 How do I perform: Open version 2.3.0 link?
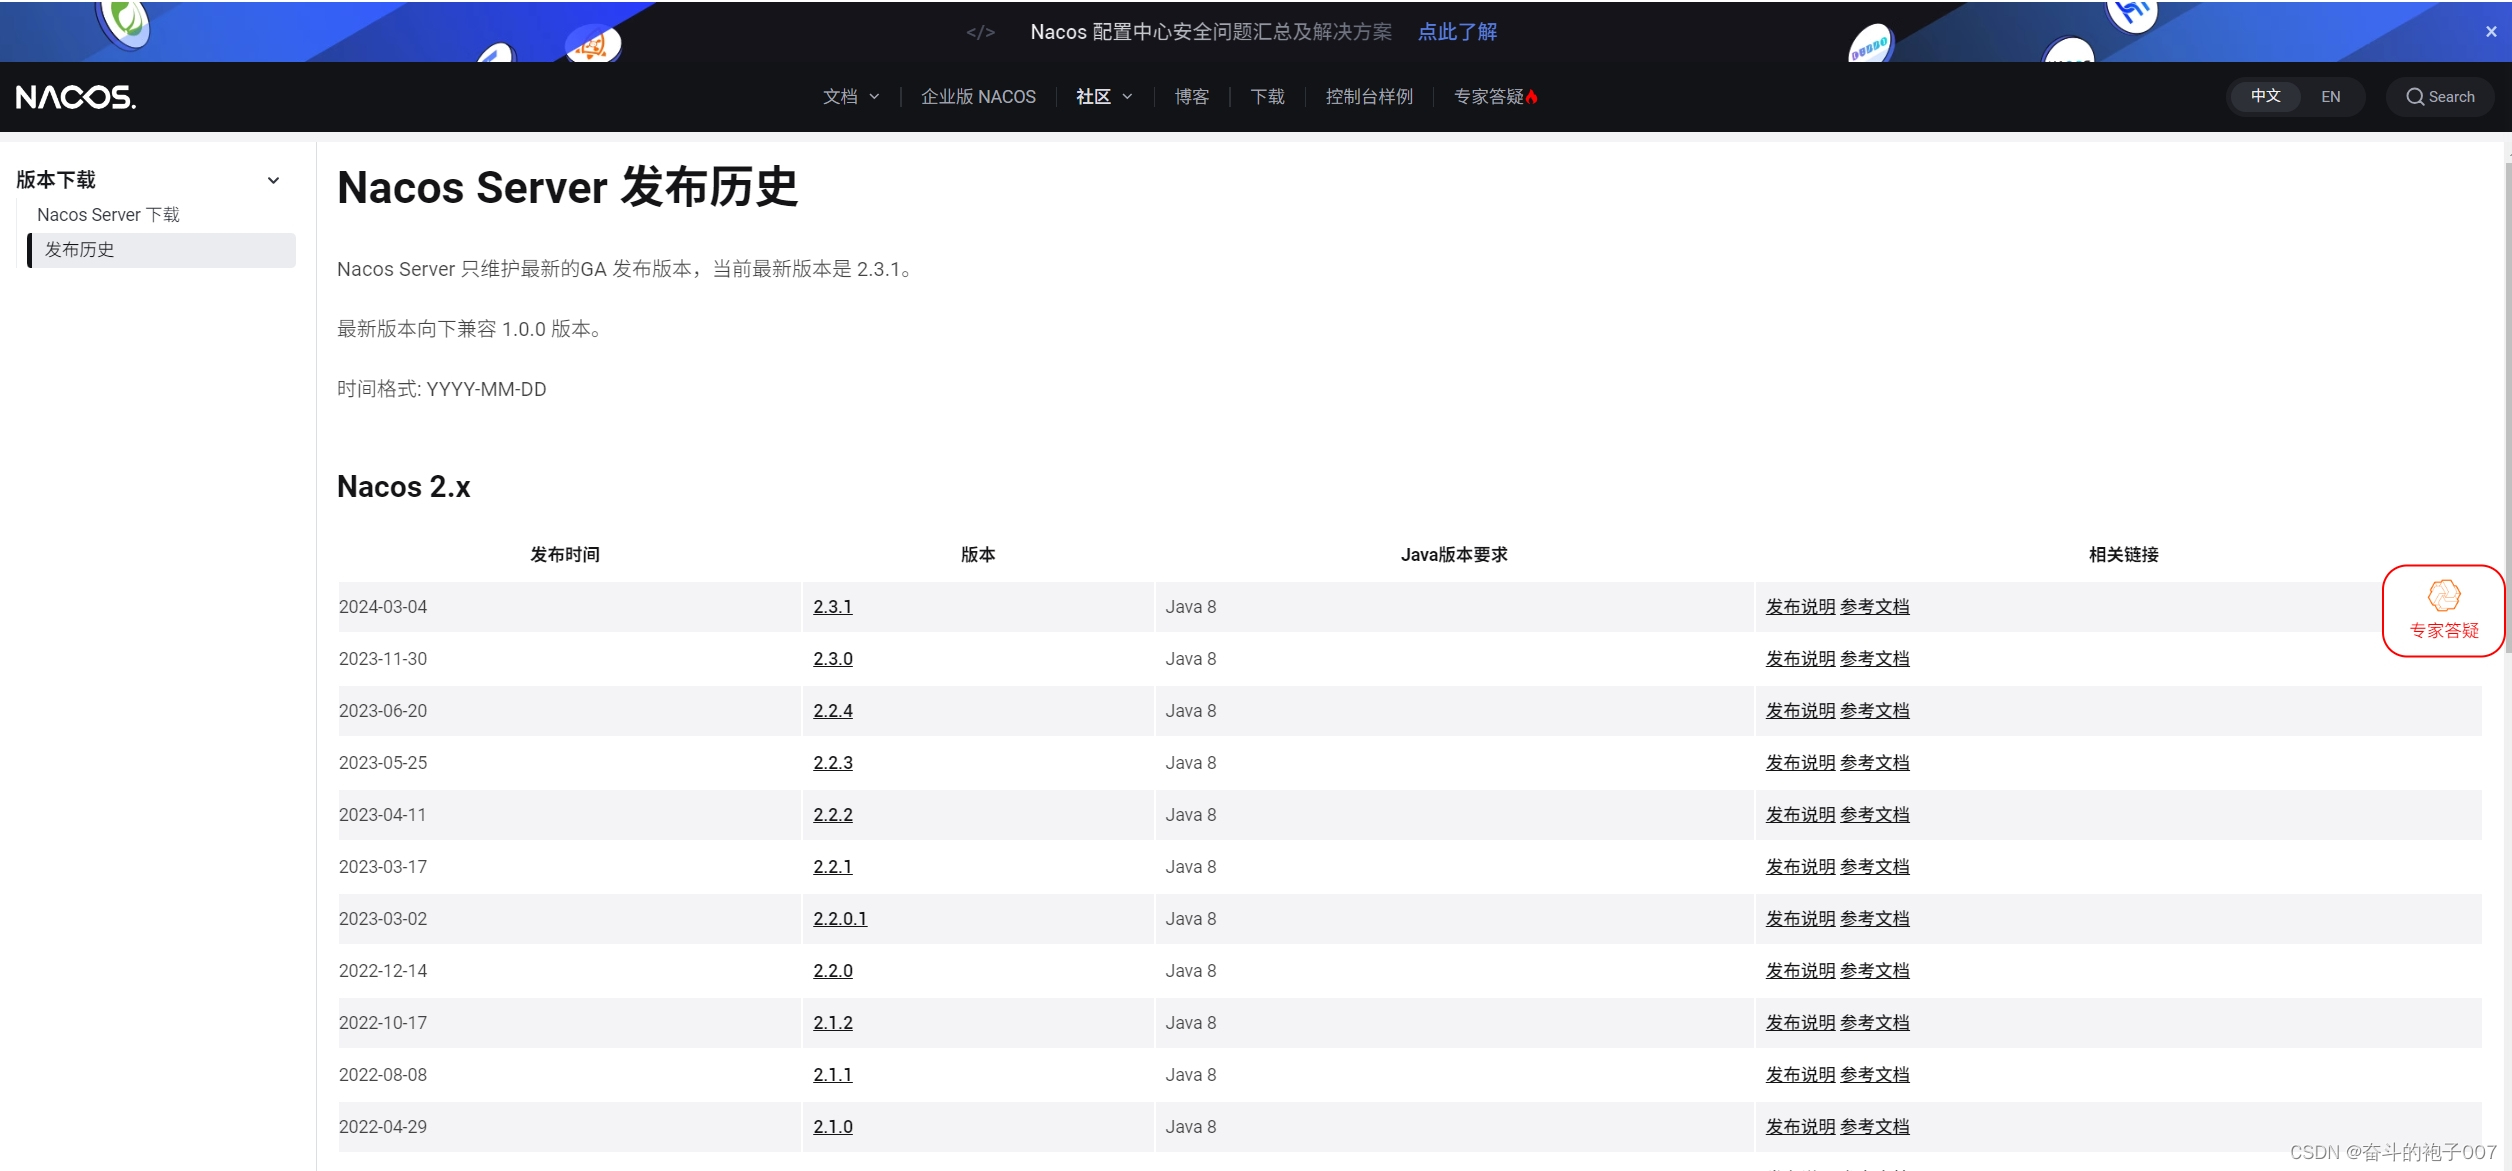click(832, 659)
